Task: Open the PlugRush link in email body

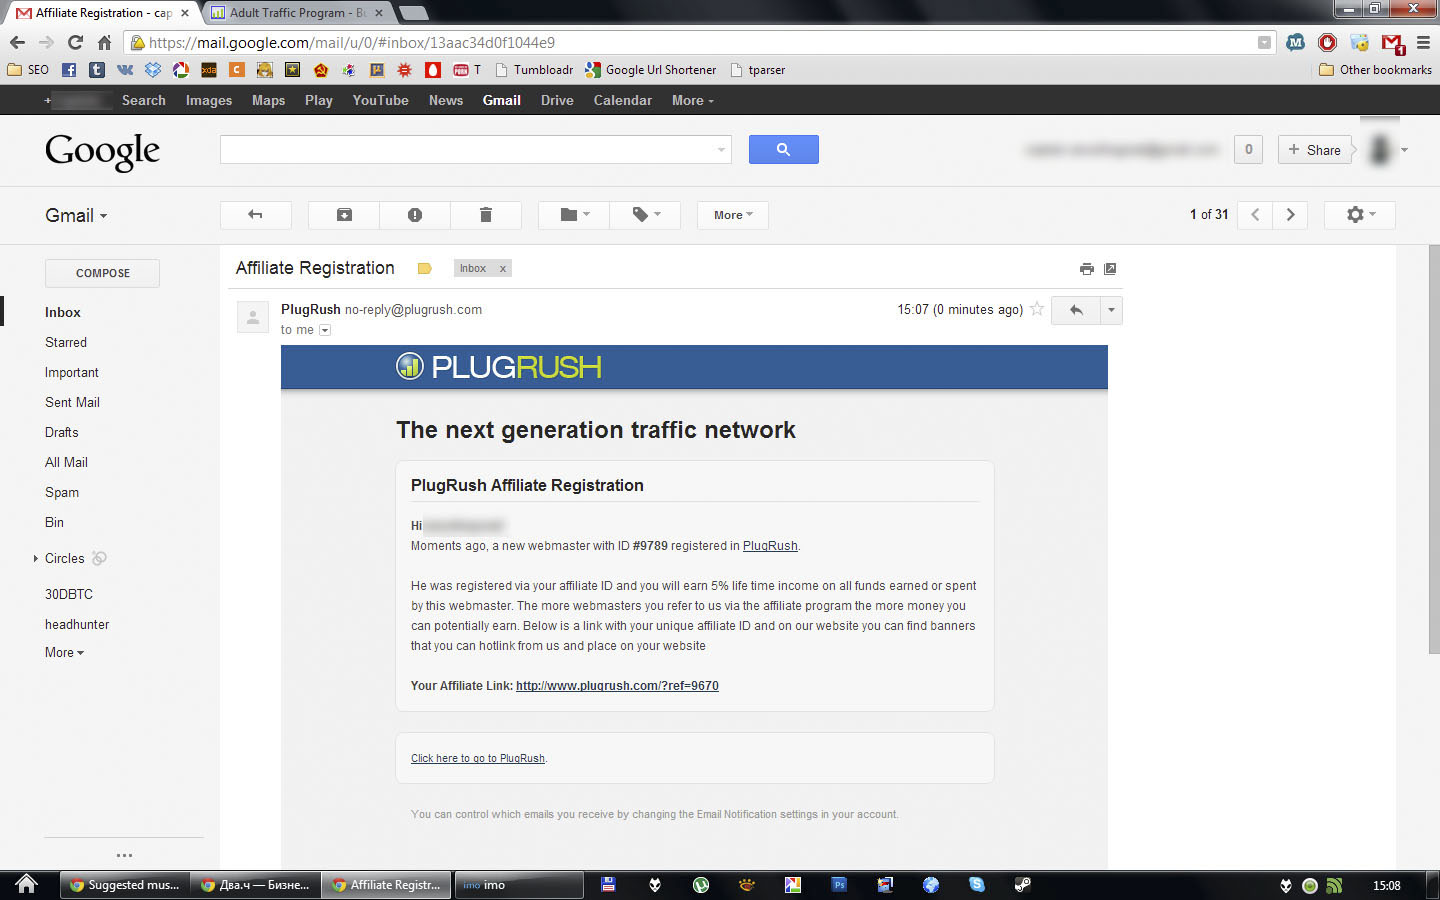Action: 770,546
